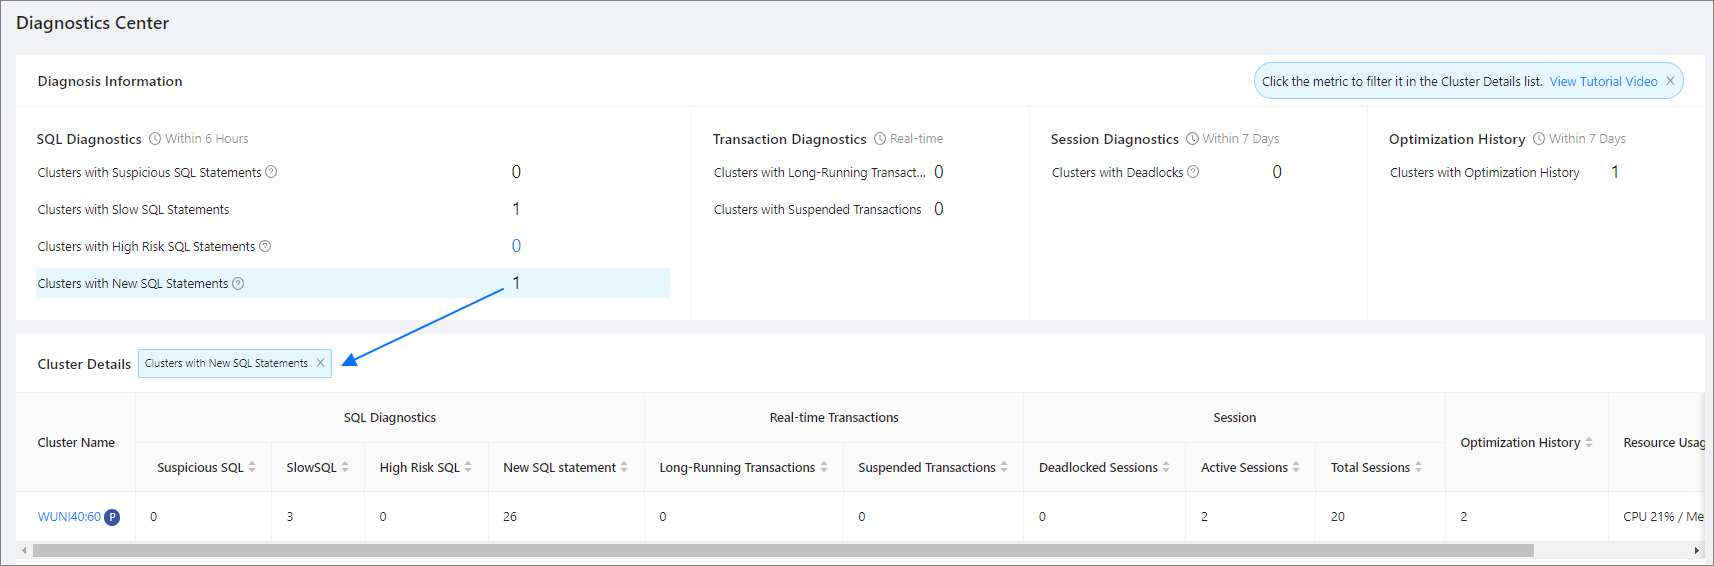This screenshot has width=1714, height=566.
Task: Select High Risk SQL Statements count
Action: tap(516, 246)
